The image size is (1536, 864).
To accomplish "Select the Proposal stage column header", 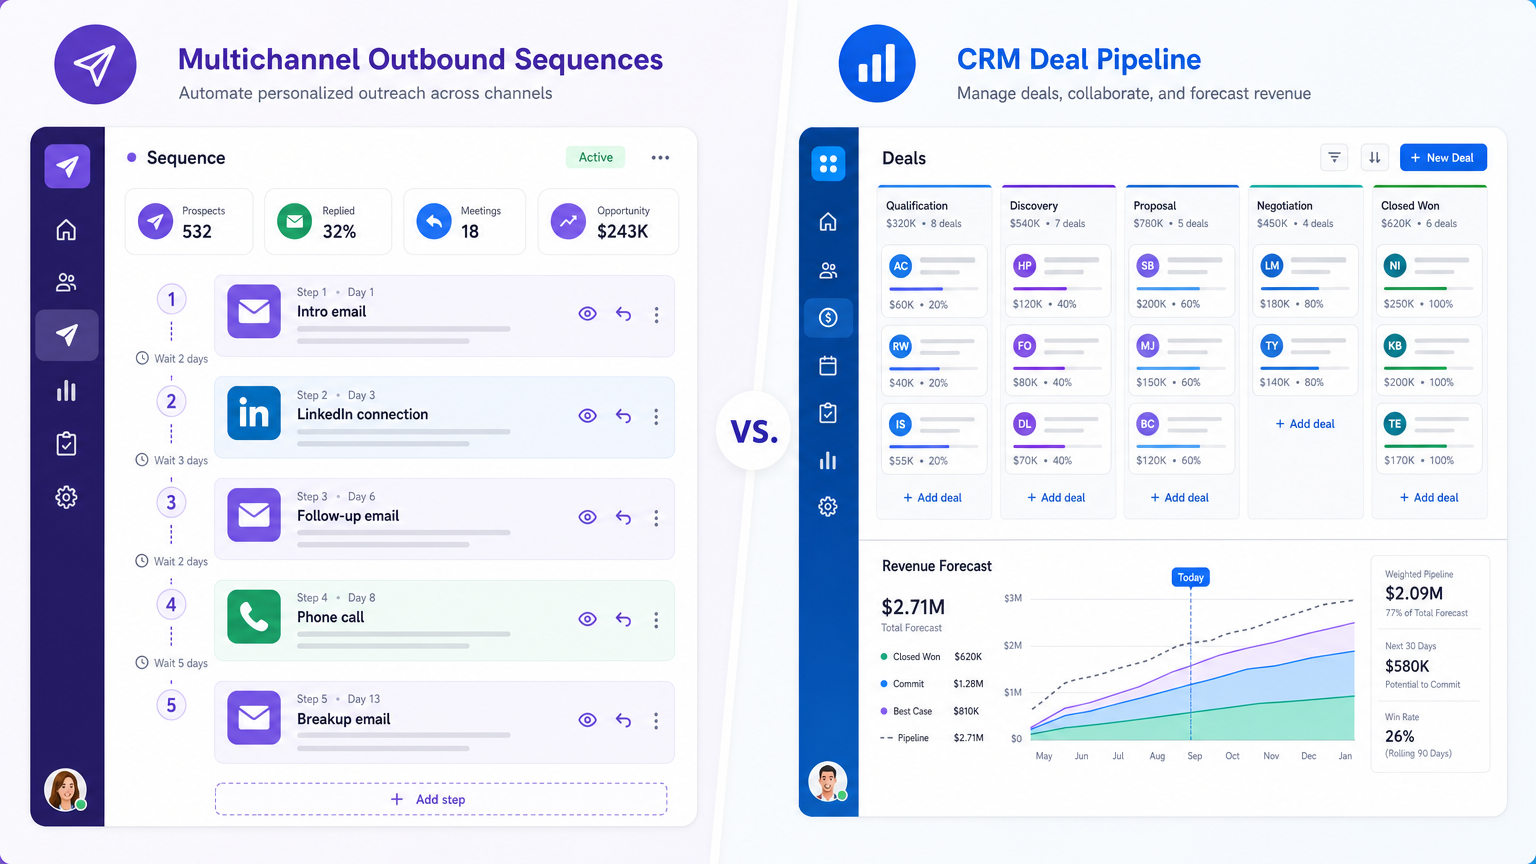I will pos(1182,213).
